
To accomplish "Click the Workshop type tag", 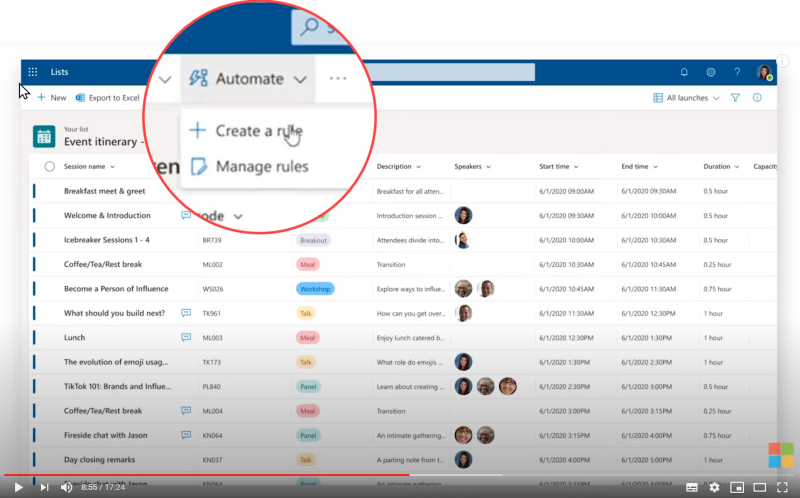I will 315,289.
